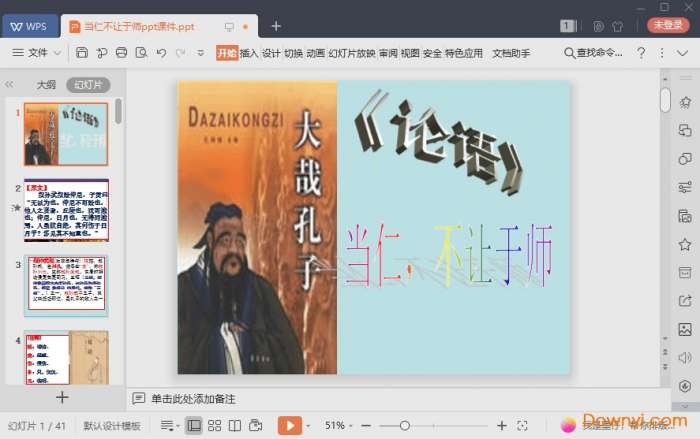Click the WPS home tab
The width and height of the screenshot is (700, 439).
[29, 26]
